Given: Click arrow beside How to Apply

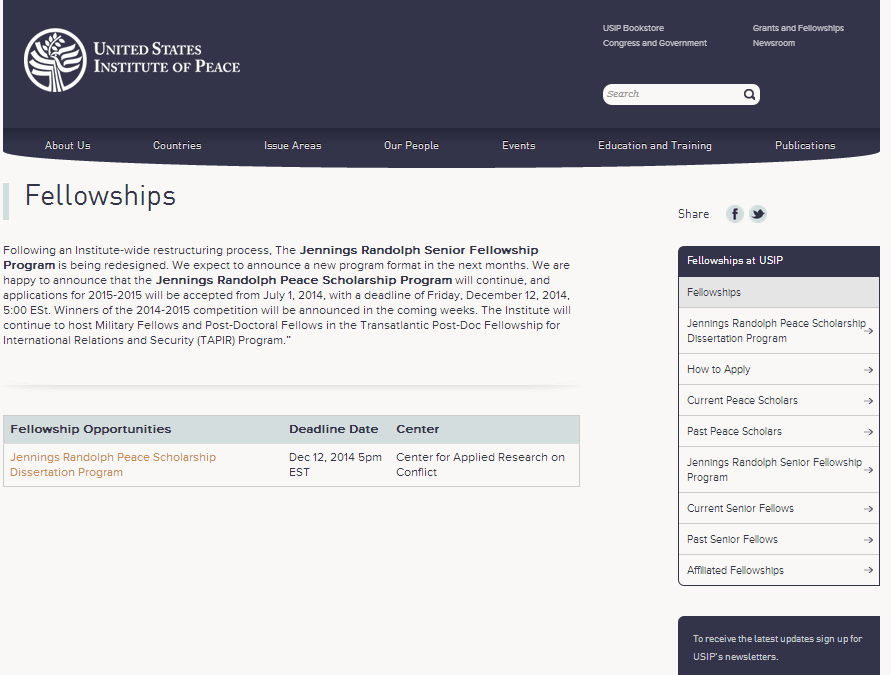Looking at the screenshot, I should coord(869,370).
